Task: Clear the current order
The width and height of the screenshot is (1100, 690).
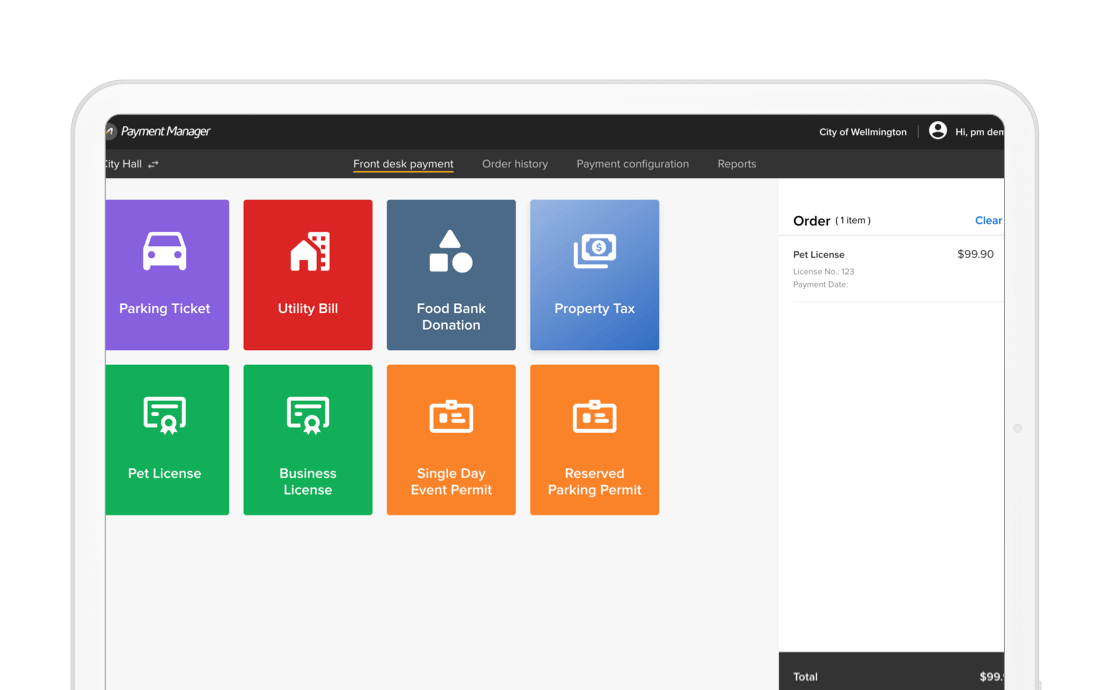Action: tap(988, 221)
